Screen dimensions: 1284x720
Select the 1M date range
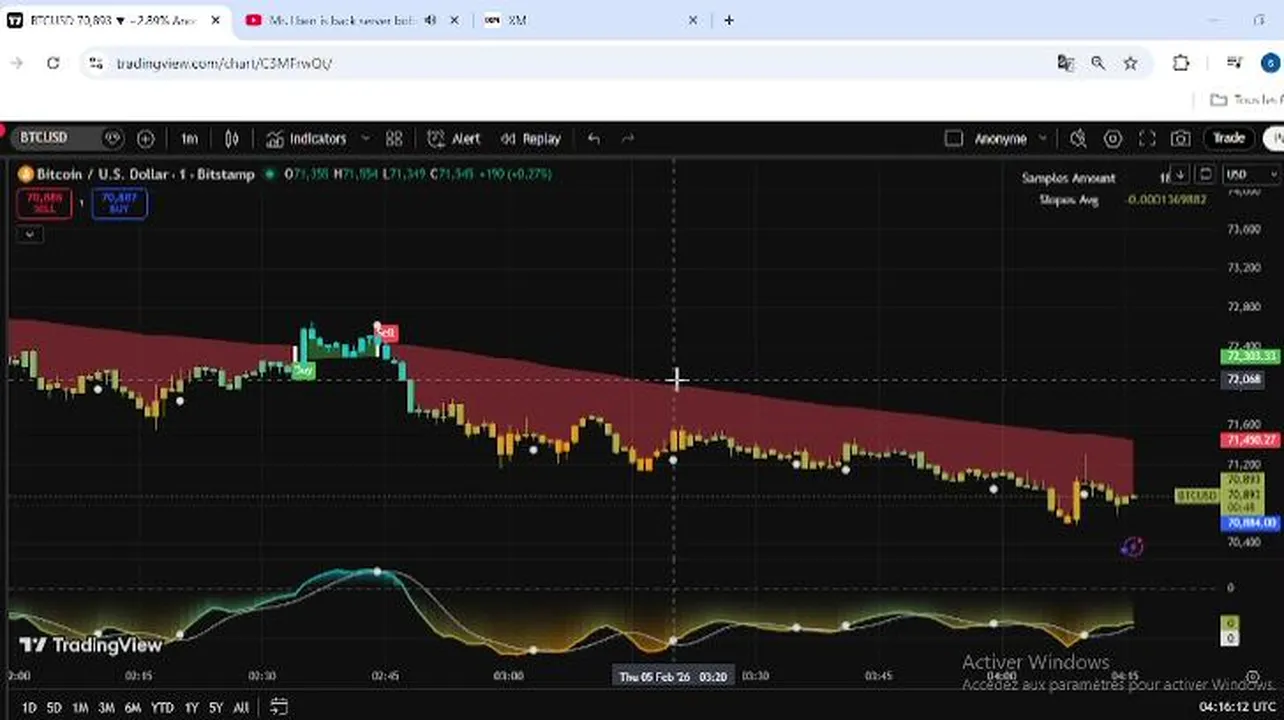click(80, 707)
